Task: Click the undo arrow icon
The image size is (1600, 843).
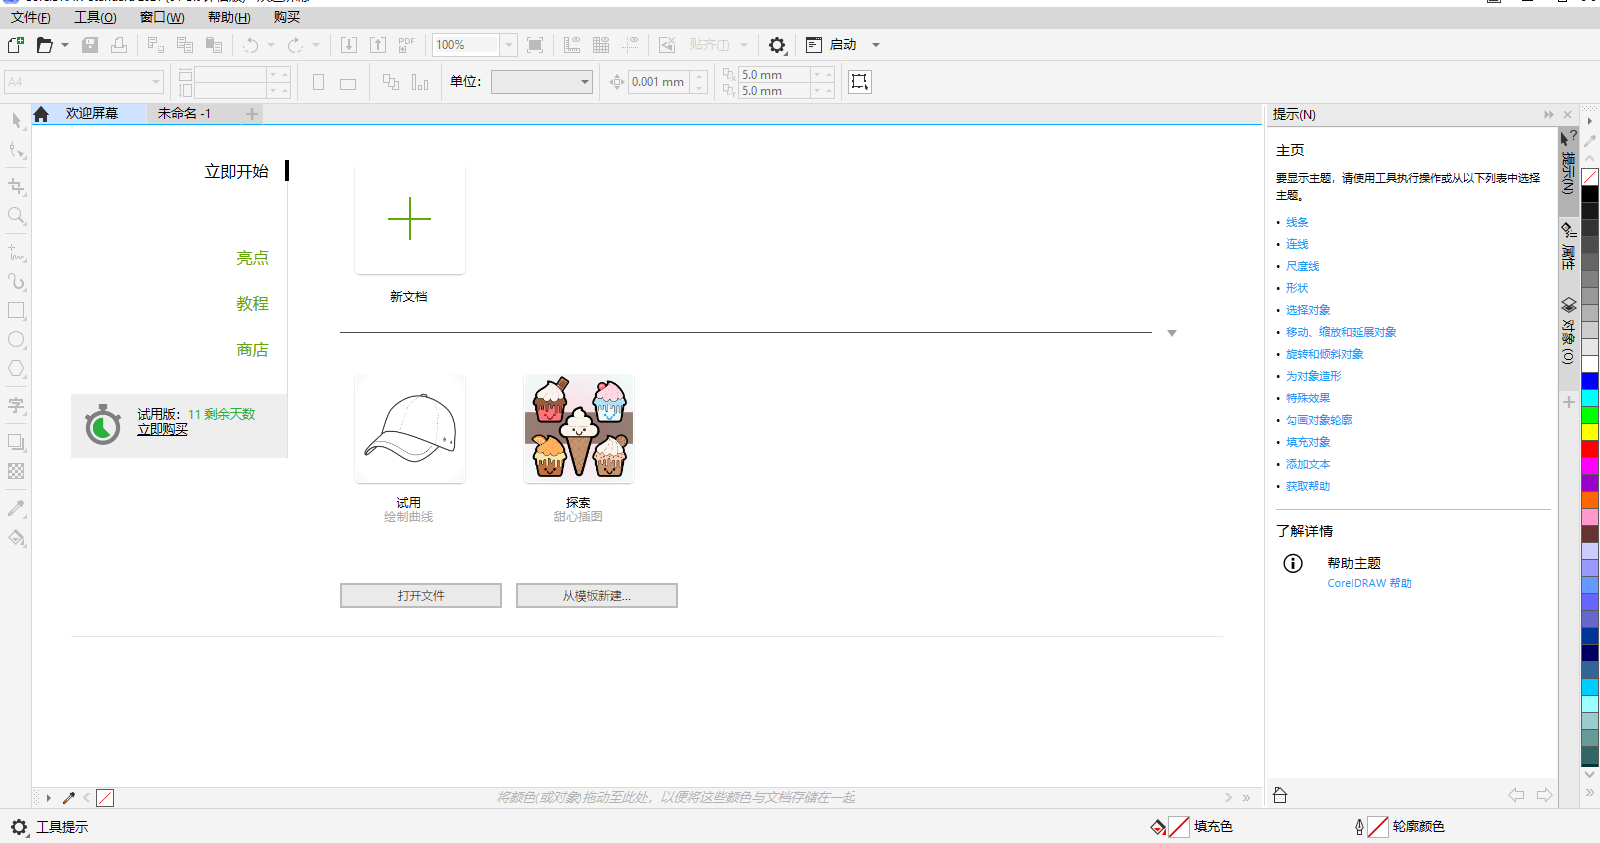Action: (251, 45)
